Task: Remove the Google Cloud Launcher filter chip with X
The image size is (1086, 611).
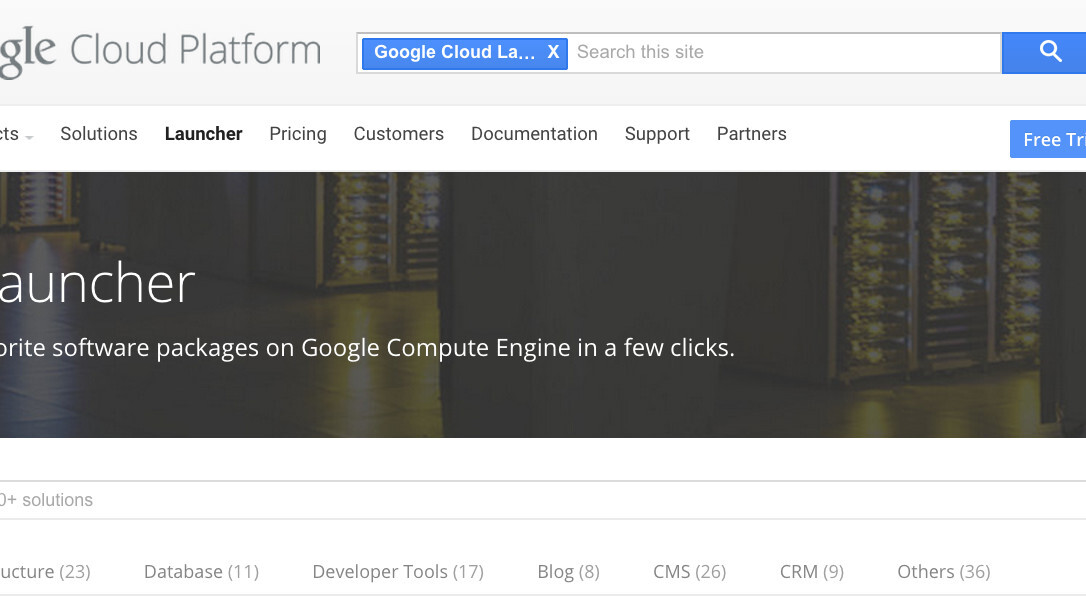Action: tap(553, 52)
